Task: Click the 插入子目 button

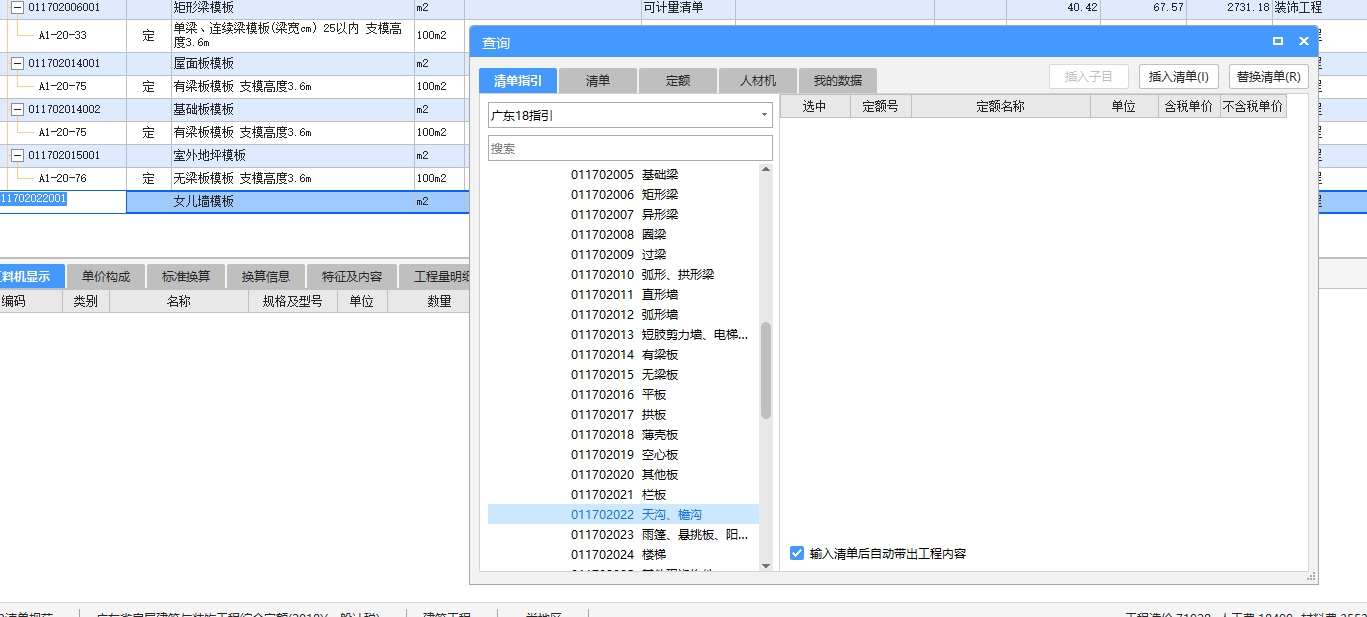Action: (x=1089, y=77)
